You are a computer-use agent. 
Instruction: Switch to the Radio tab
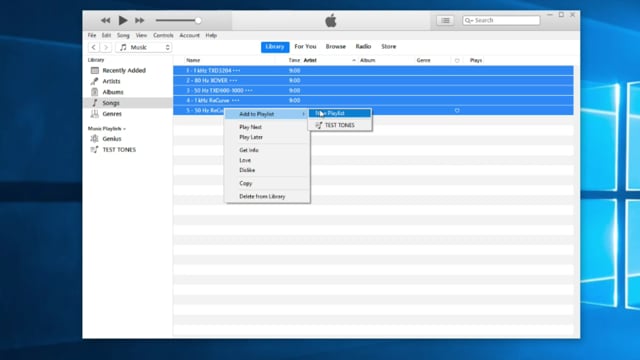pyautogui.click(x=363, y=47)
